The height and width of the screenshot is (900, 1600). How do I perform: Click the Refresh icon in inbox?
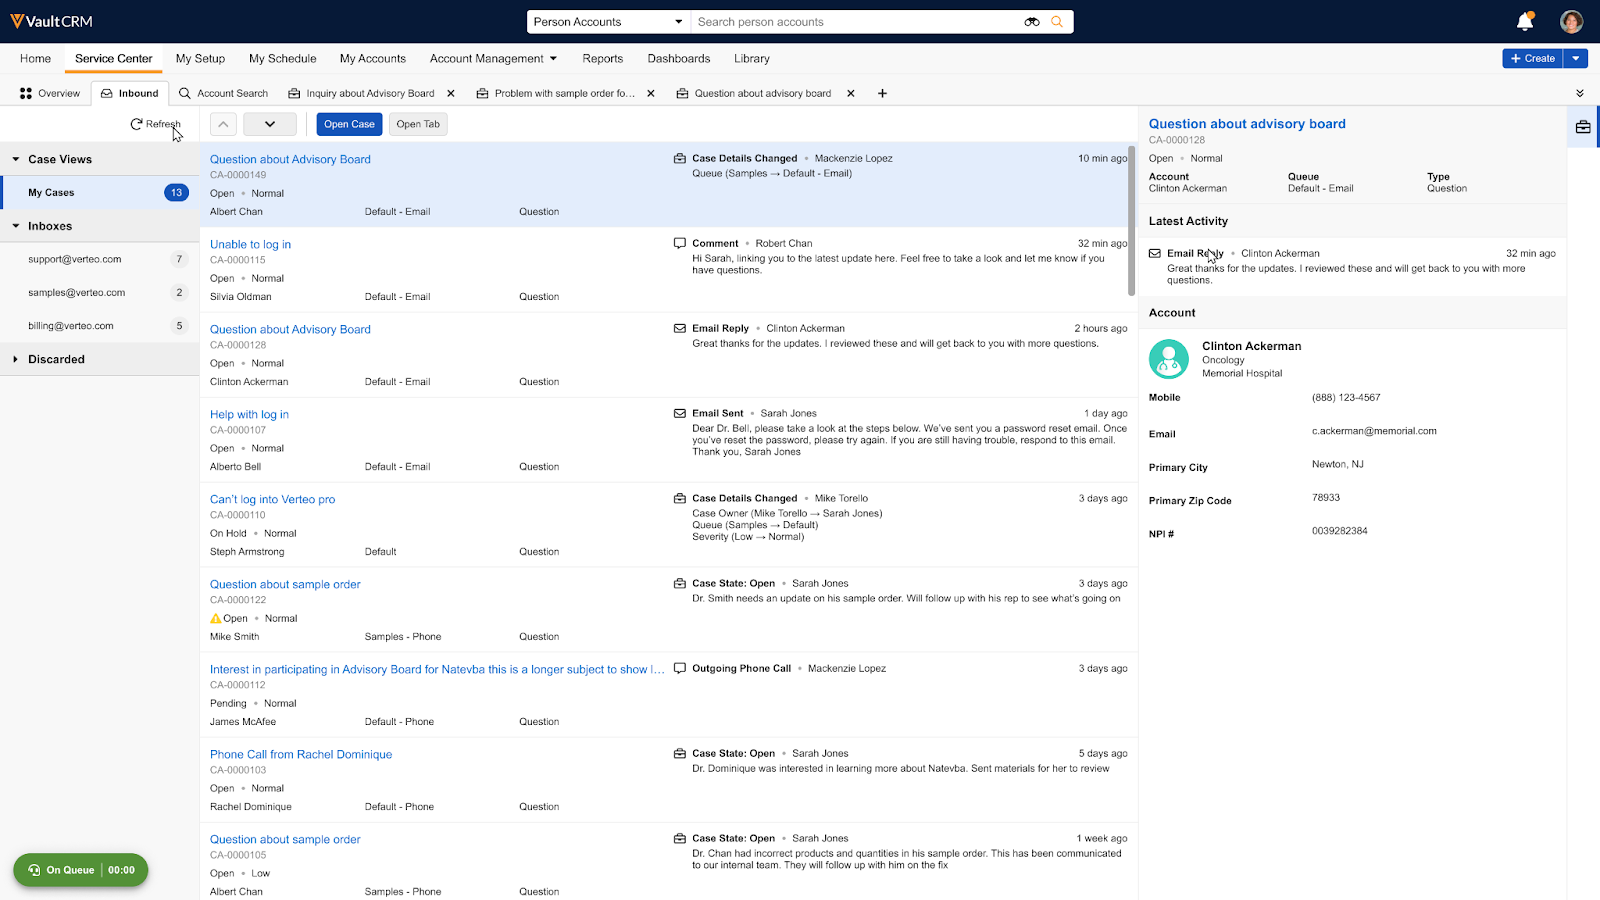137,124
